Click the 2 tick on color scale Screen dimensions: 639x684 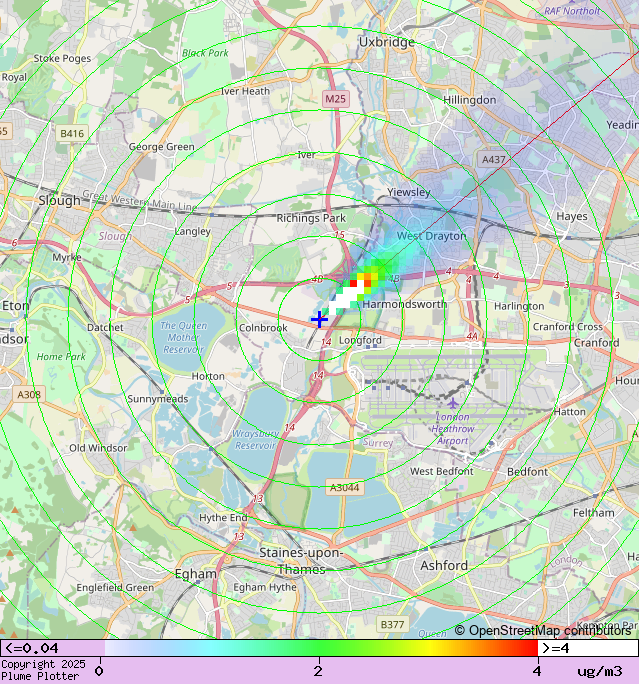(x=318, y=671)
